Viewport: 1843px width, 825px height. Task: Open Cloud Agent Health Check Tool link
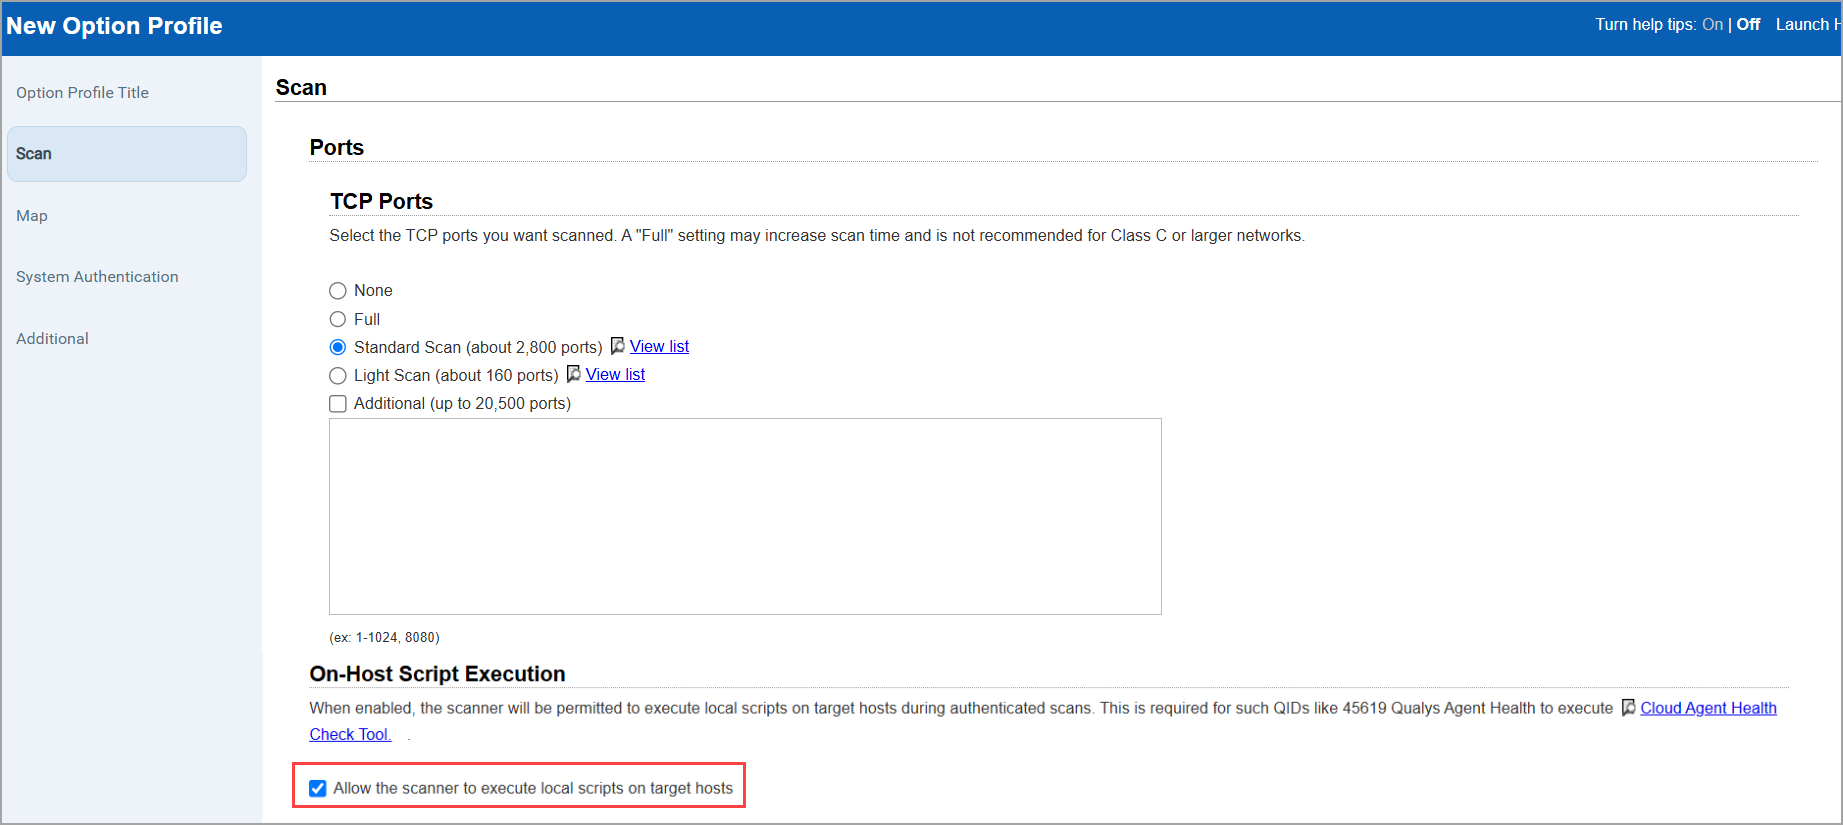tap(1708, 708)
